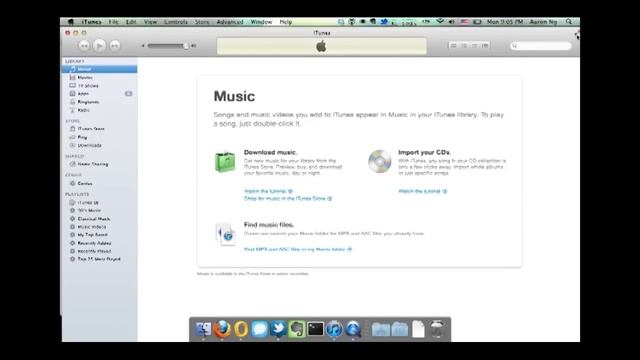The image size is (640, 360).
Task: Open the Store menu
Action: click(x=202, y=22)
